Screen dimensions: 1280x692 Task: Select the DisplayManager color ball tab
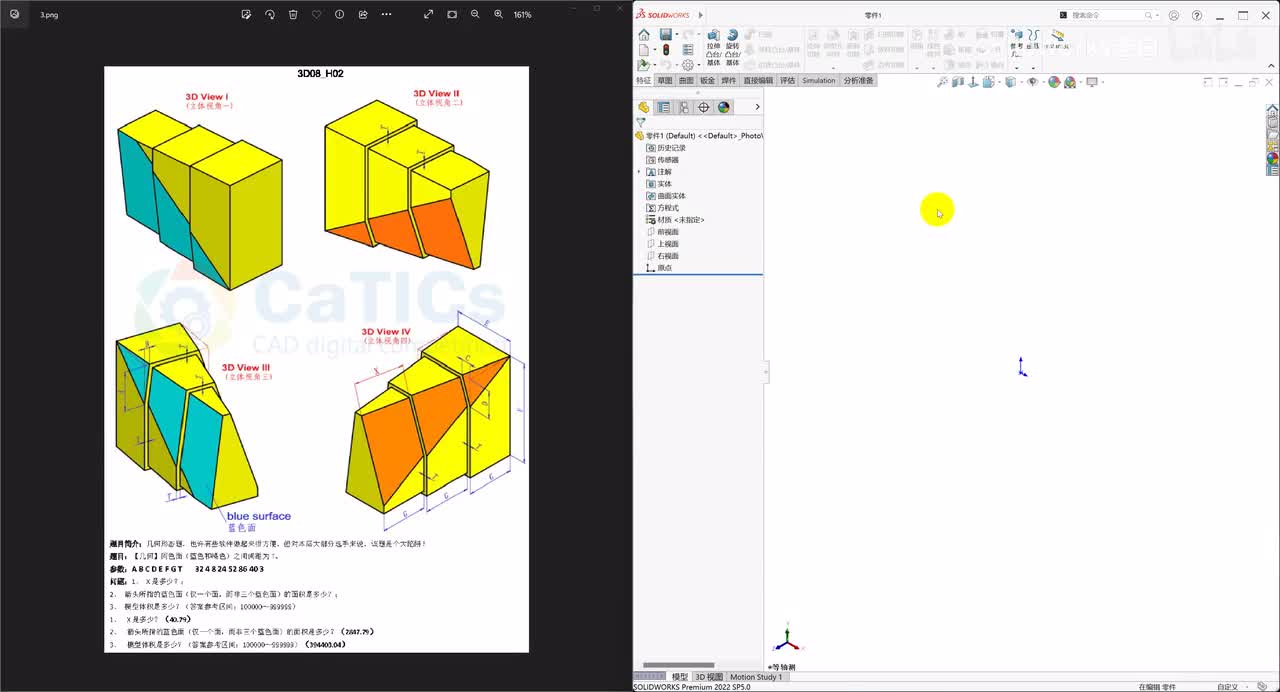pos(724,107)
